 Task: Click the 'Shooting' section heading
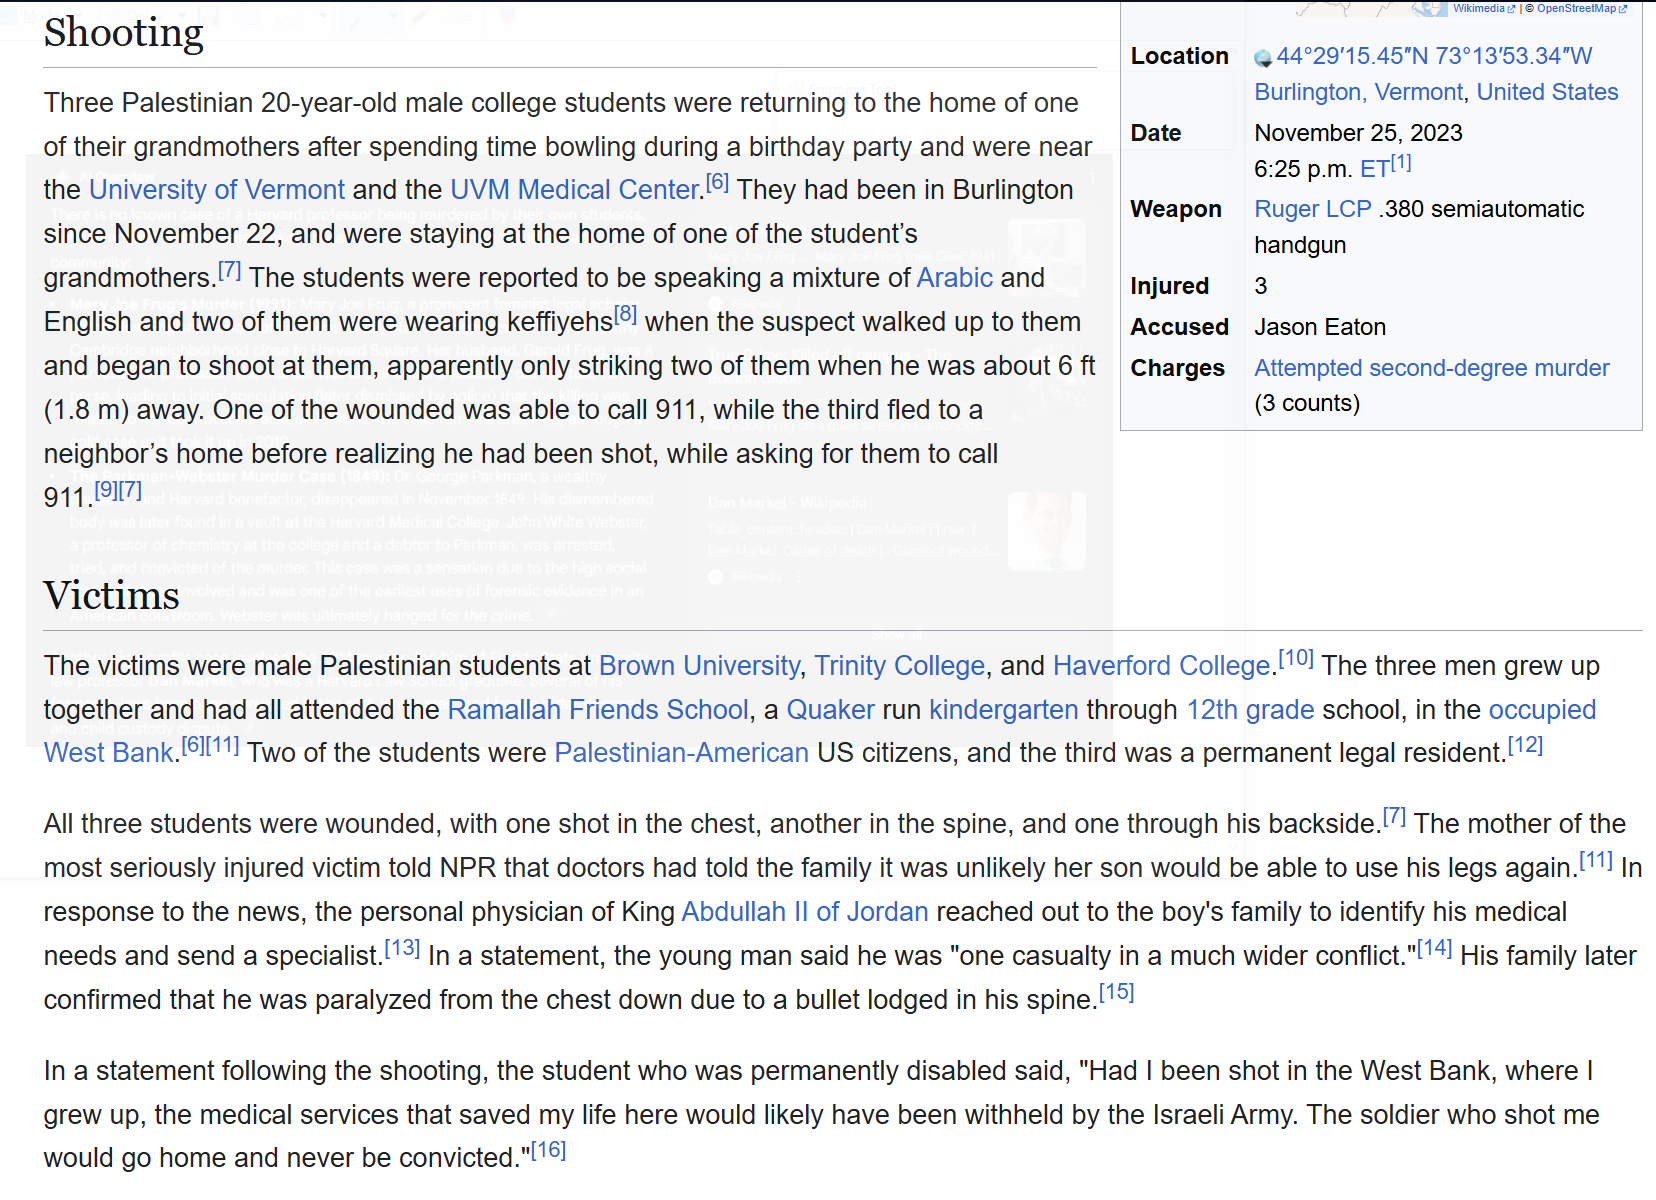tap(124, 33)
